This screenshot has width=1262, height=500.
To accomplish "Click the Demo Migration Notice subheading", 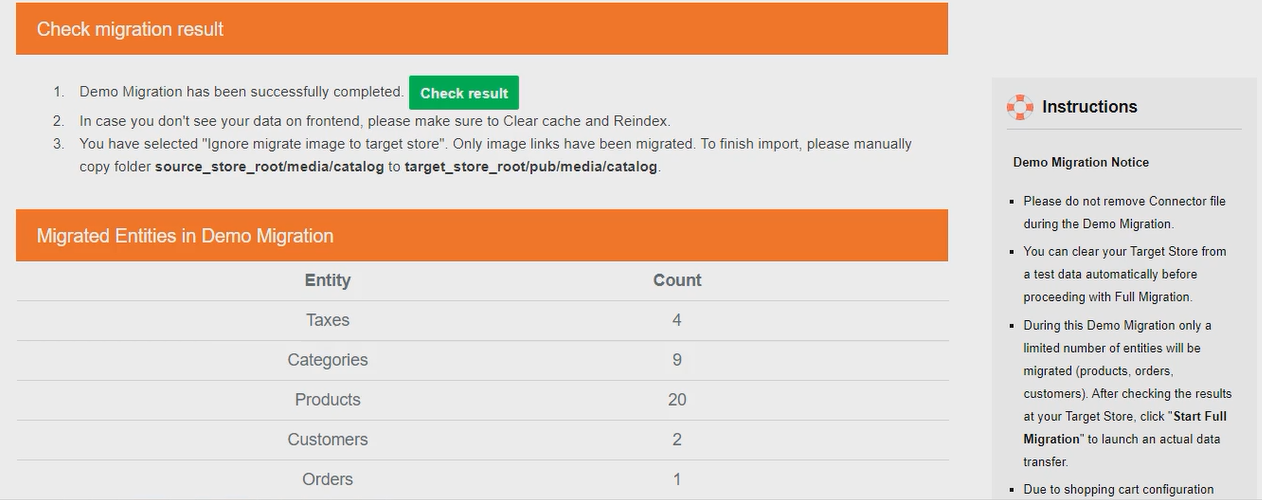I will [x=1081, y=162].
